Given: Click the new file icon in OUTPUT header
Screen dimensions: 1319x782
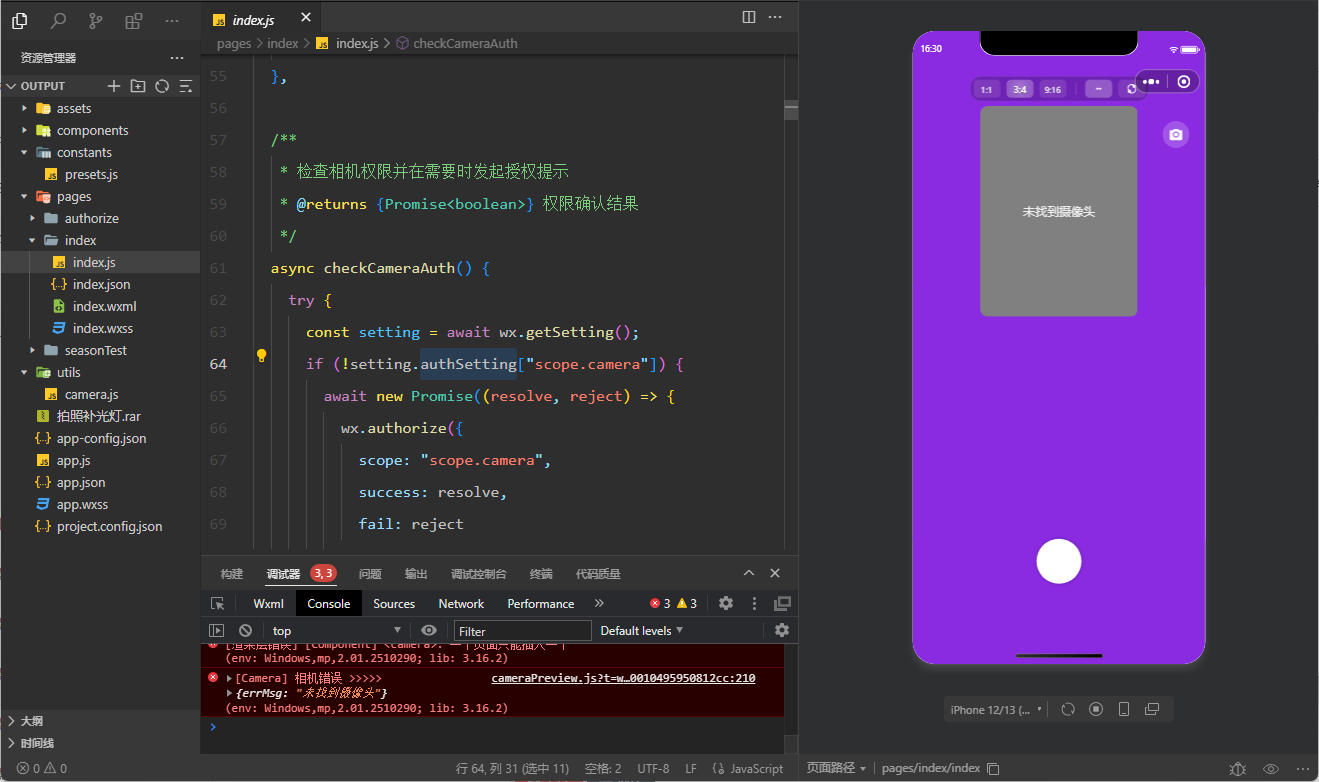Looking at the screenshot, I should click(114, 86).
